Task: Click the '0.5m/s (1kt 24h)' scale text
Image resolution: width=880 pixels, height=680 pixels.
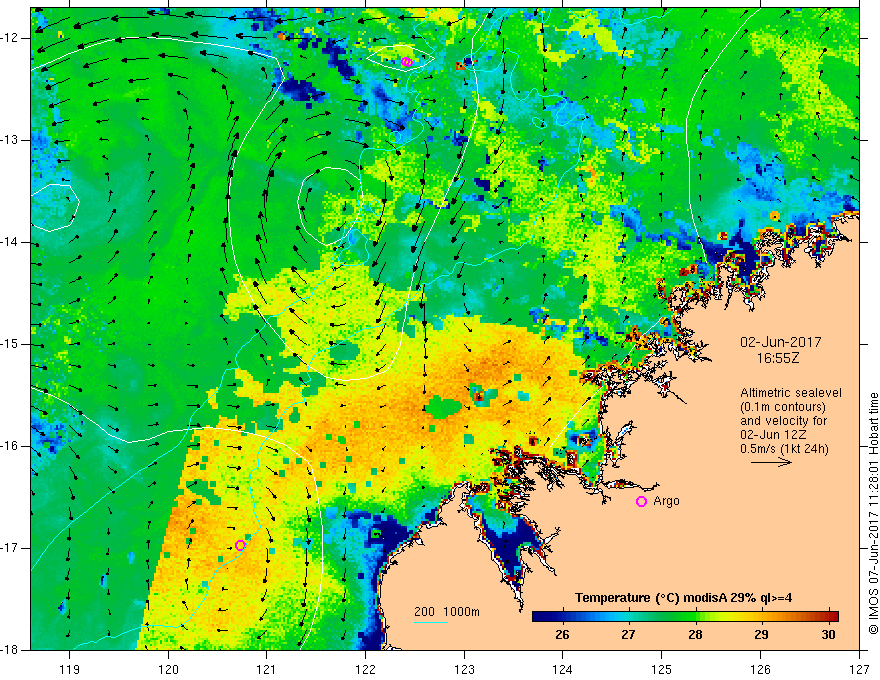Action: (x=784, y=449)
